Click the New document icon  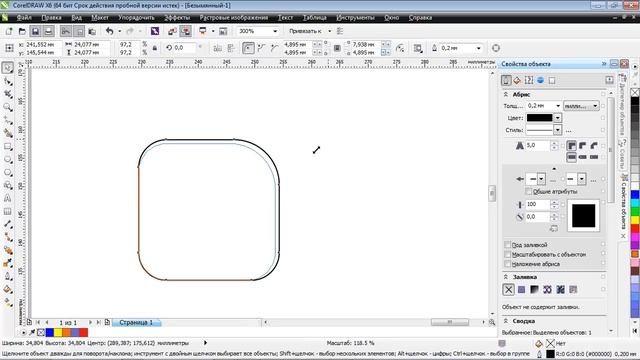pos(9,31)
